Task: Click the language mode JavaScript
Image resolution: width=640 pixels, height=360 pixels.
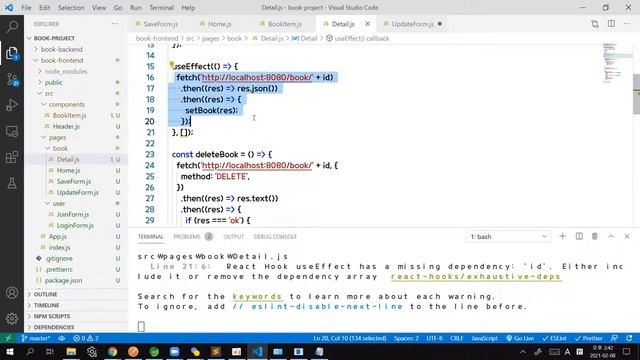Action: click(x=484, y=338)
